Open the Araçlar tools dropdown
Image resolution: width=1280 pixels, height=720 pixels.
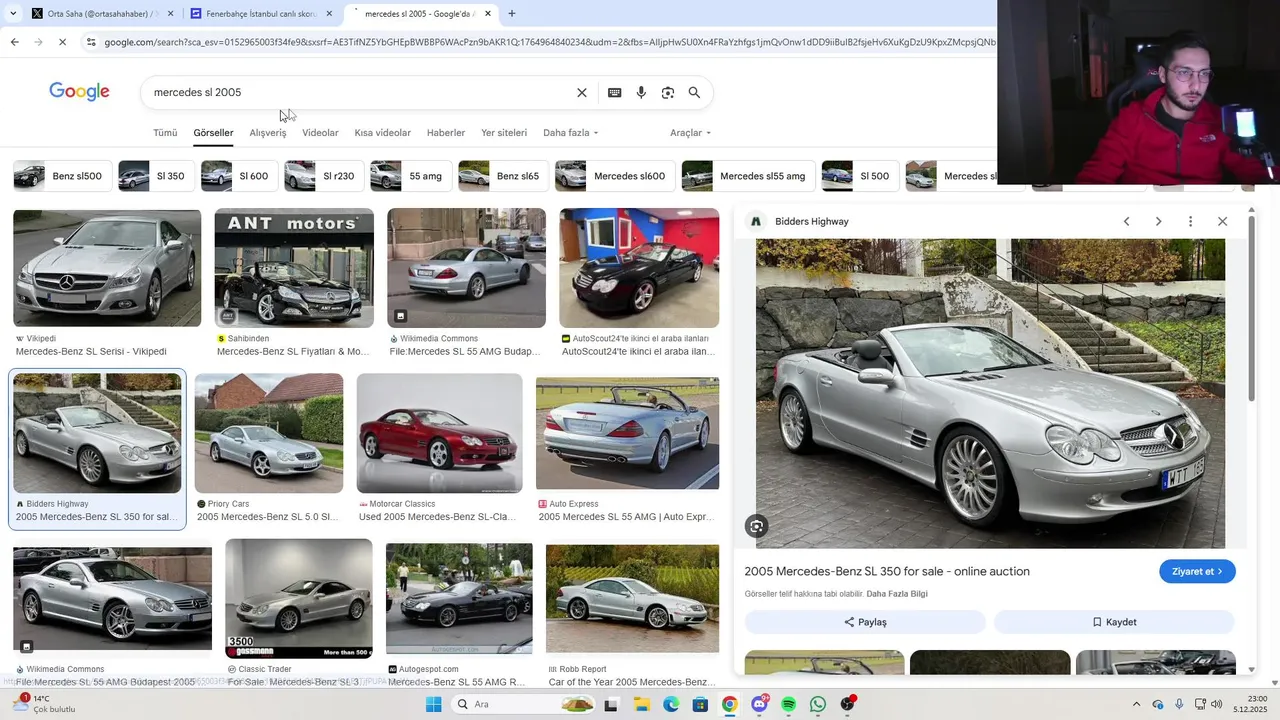690,132
